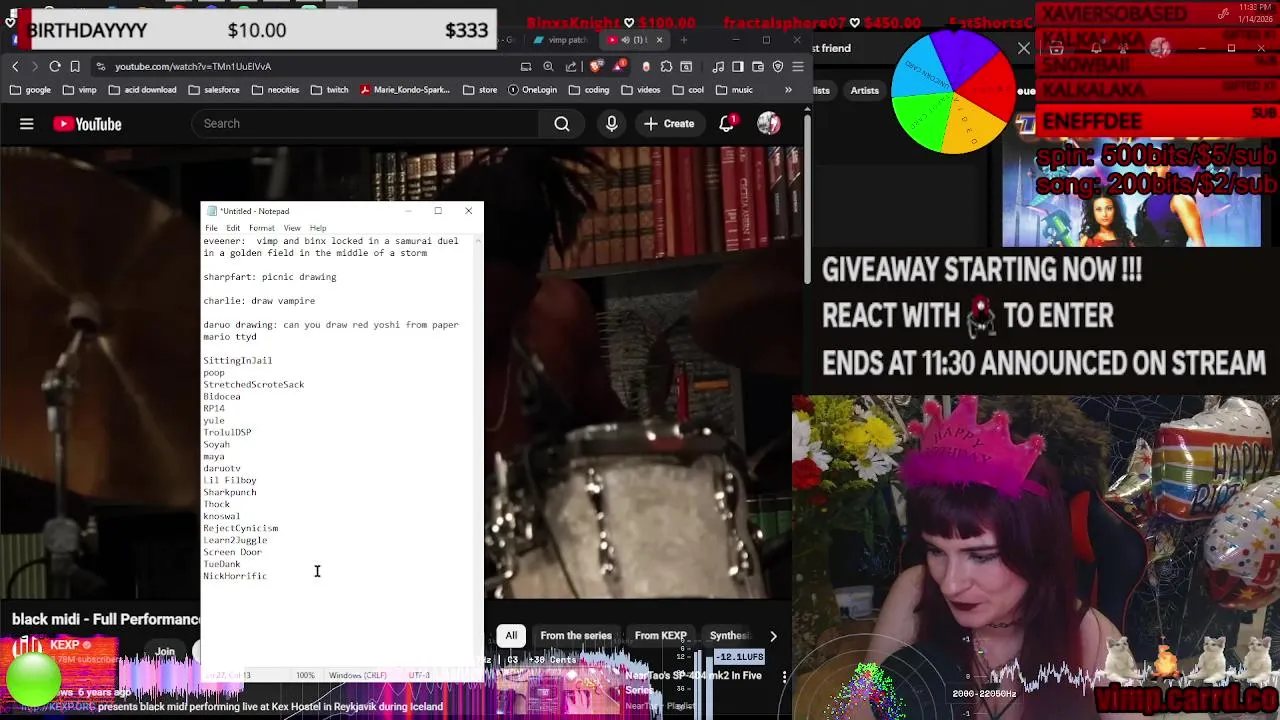Open Notepad Format menu
This screenshot has height=720, width=1280.
(261, 228)
